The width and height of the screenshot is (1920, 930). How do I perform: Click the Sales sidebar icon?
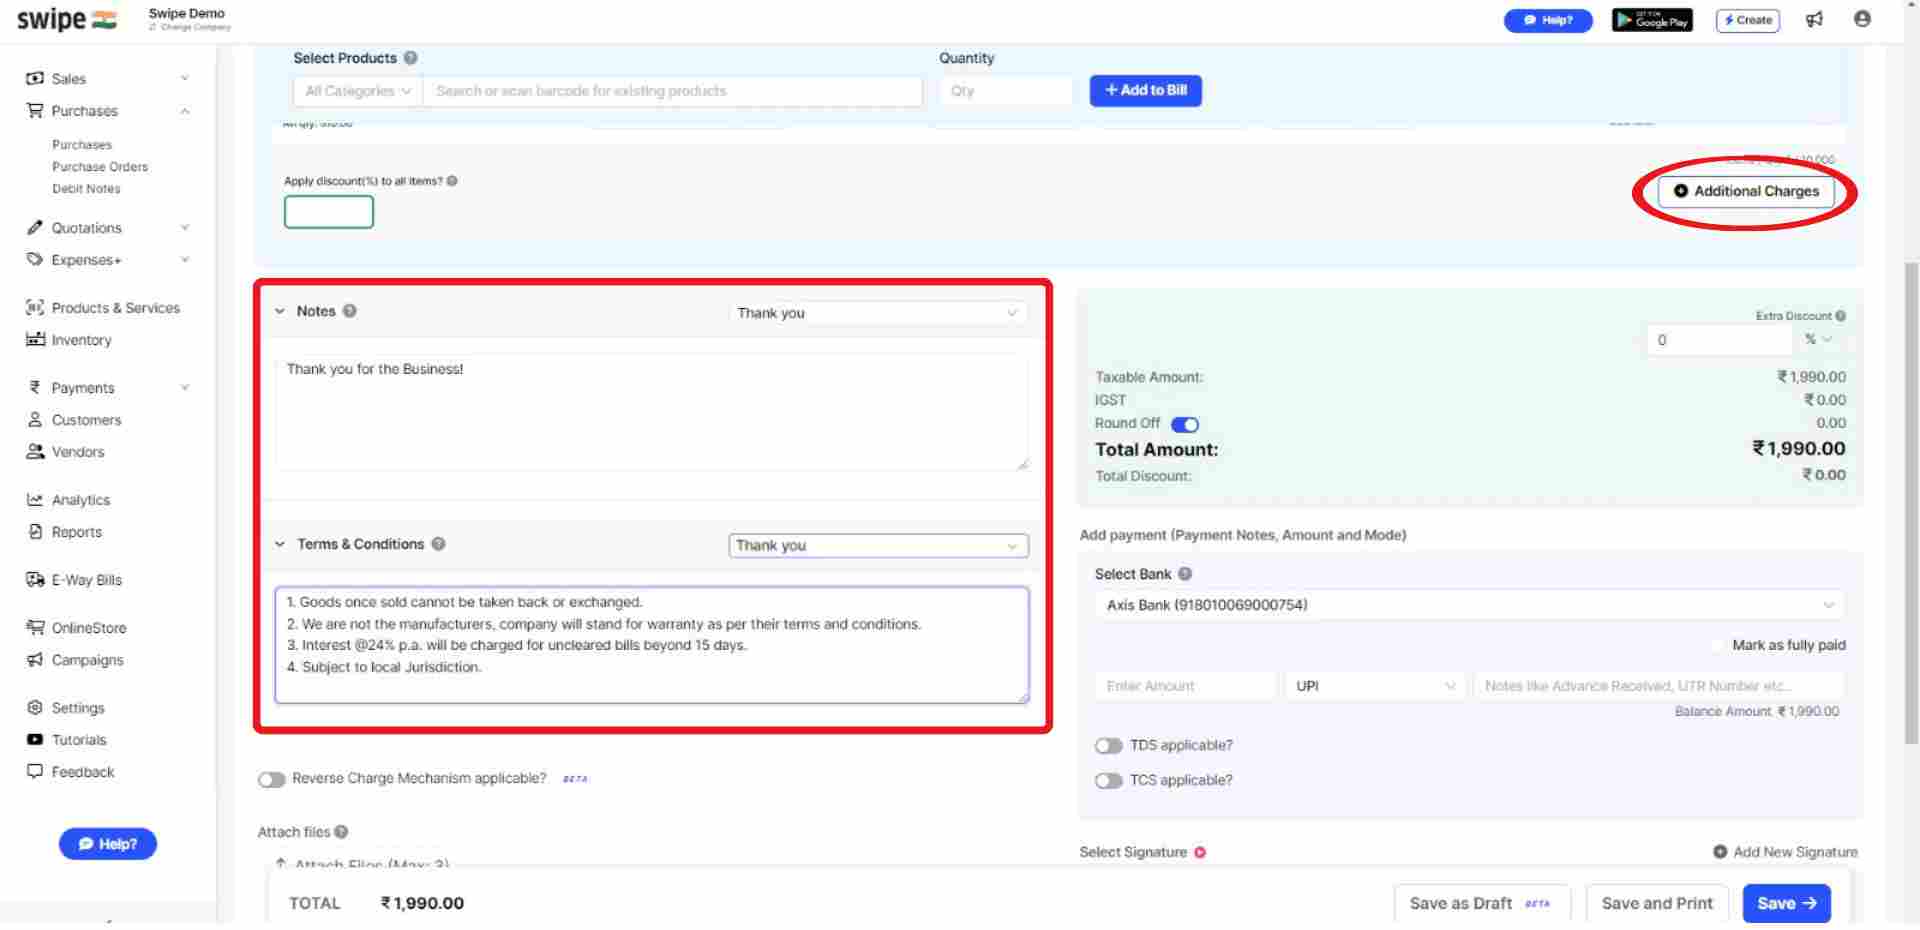pyautogui.click(x=35, y=78)
